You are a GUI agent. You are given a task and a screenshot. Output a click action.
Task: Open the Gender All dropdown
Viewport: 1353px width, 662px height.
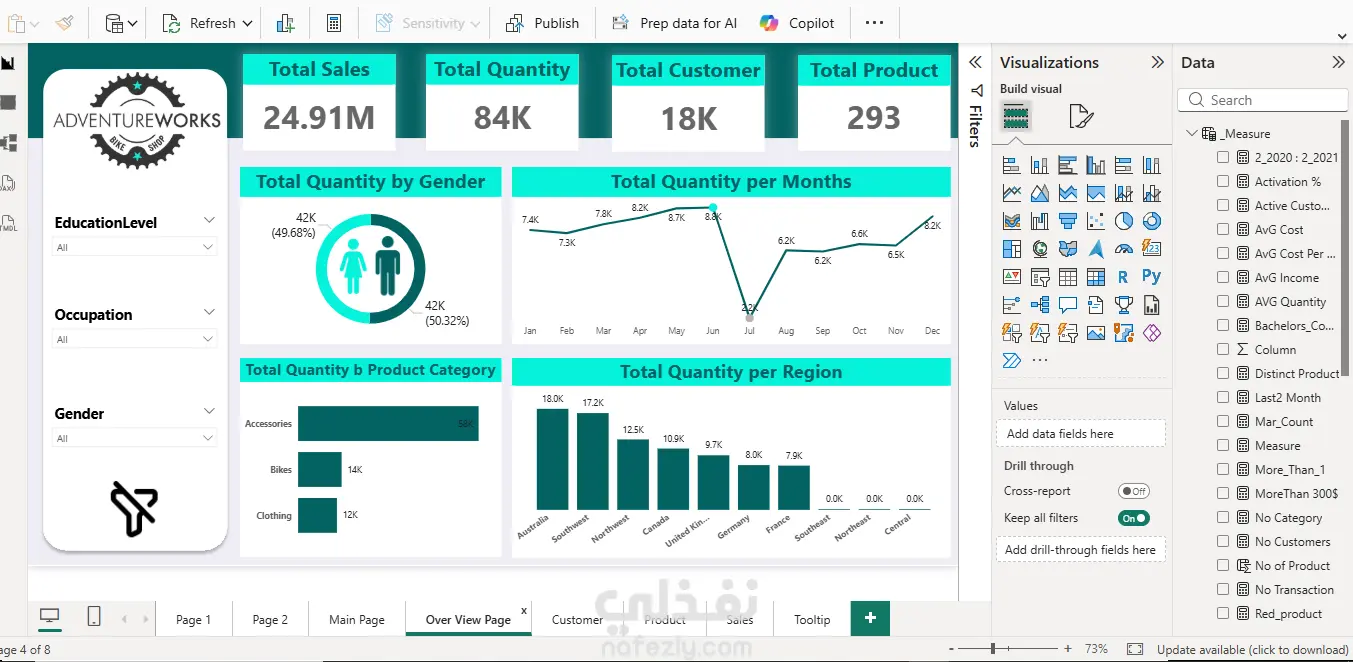pos(134,438)
